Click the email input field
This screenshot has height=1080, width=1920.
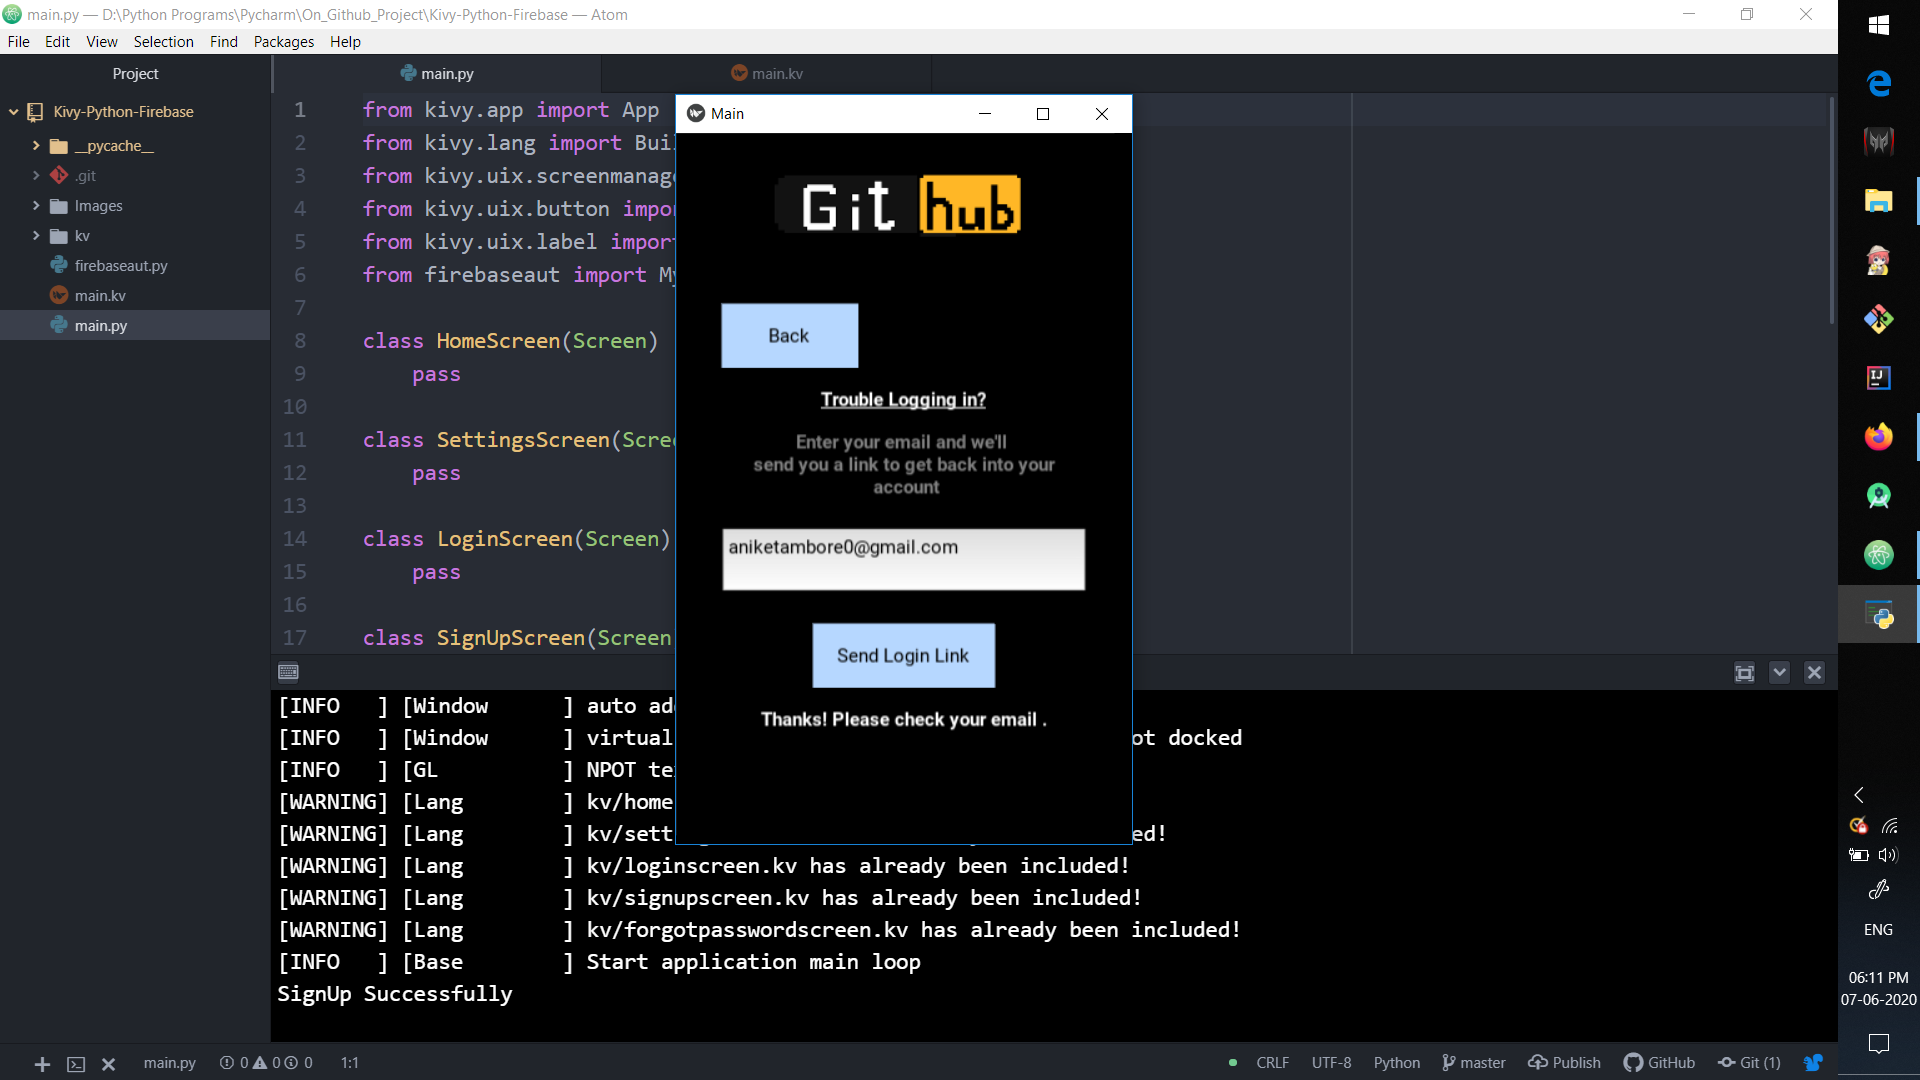pos(903,559)
